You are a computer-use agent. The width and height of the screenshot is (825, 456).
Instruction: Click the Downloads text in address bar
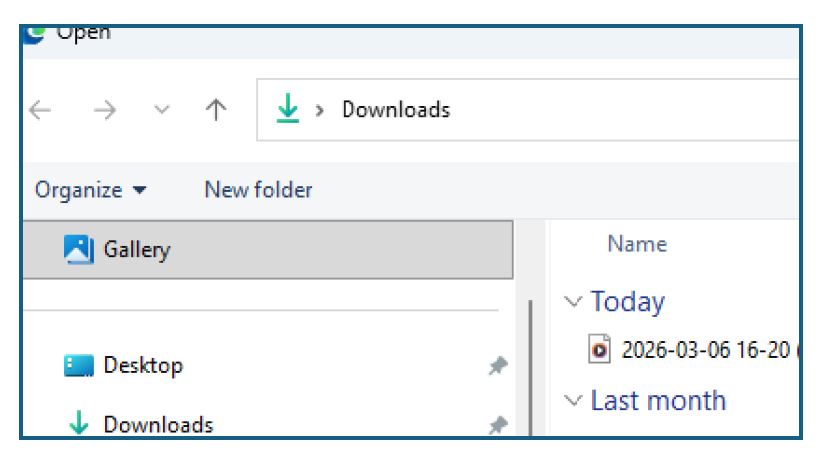coord(396,110)
